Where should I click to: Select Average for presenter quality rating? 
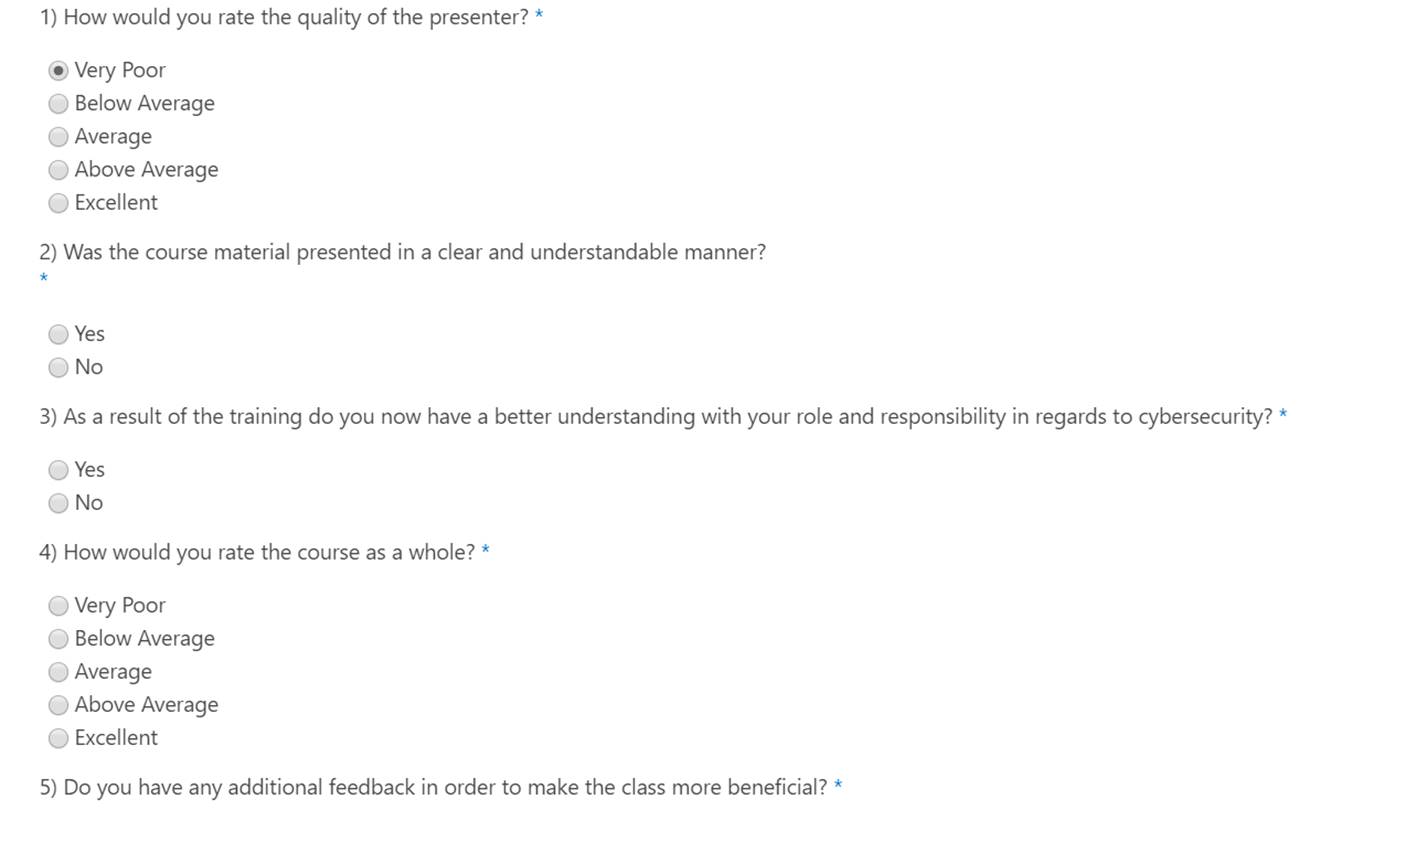point(58,136)
